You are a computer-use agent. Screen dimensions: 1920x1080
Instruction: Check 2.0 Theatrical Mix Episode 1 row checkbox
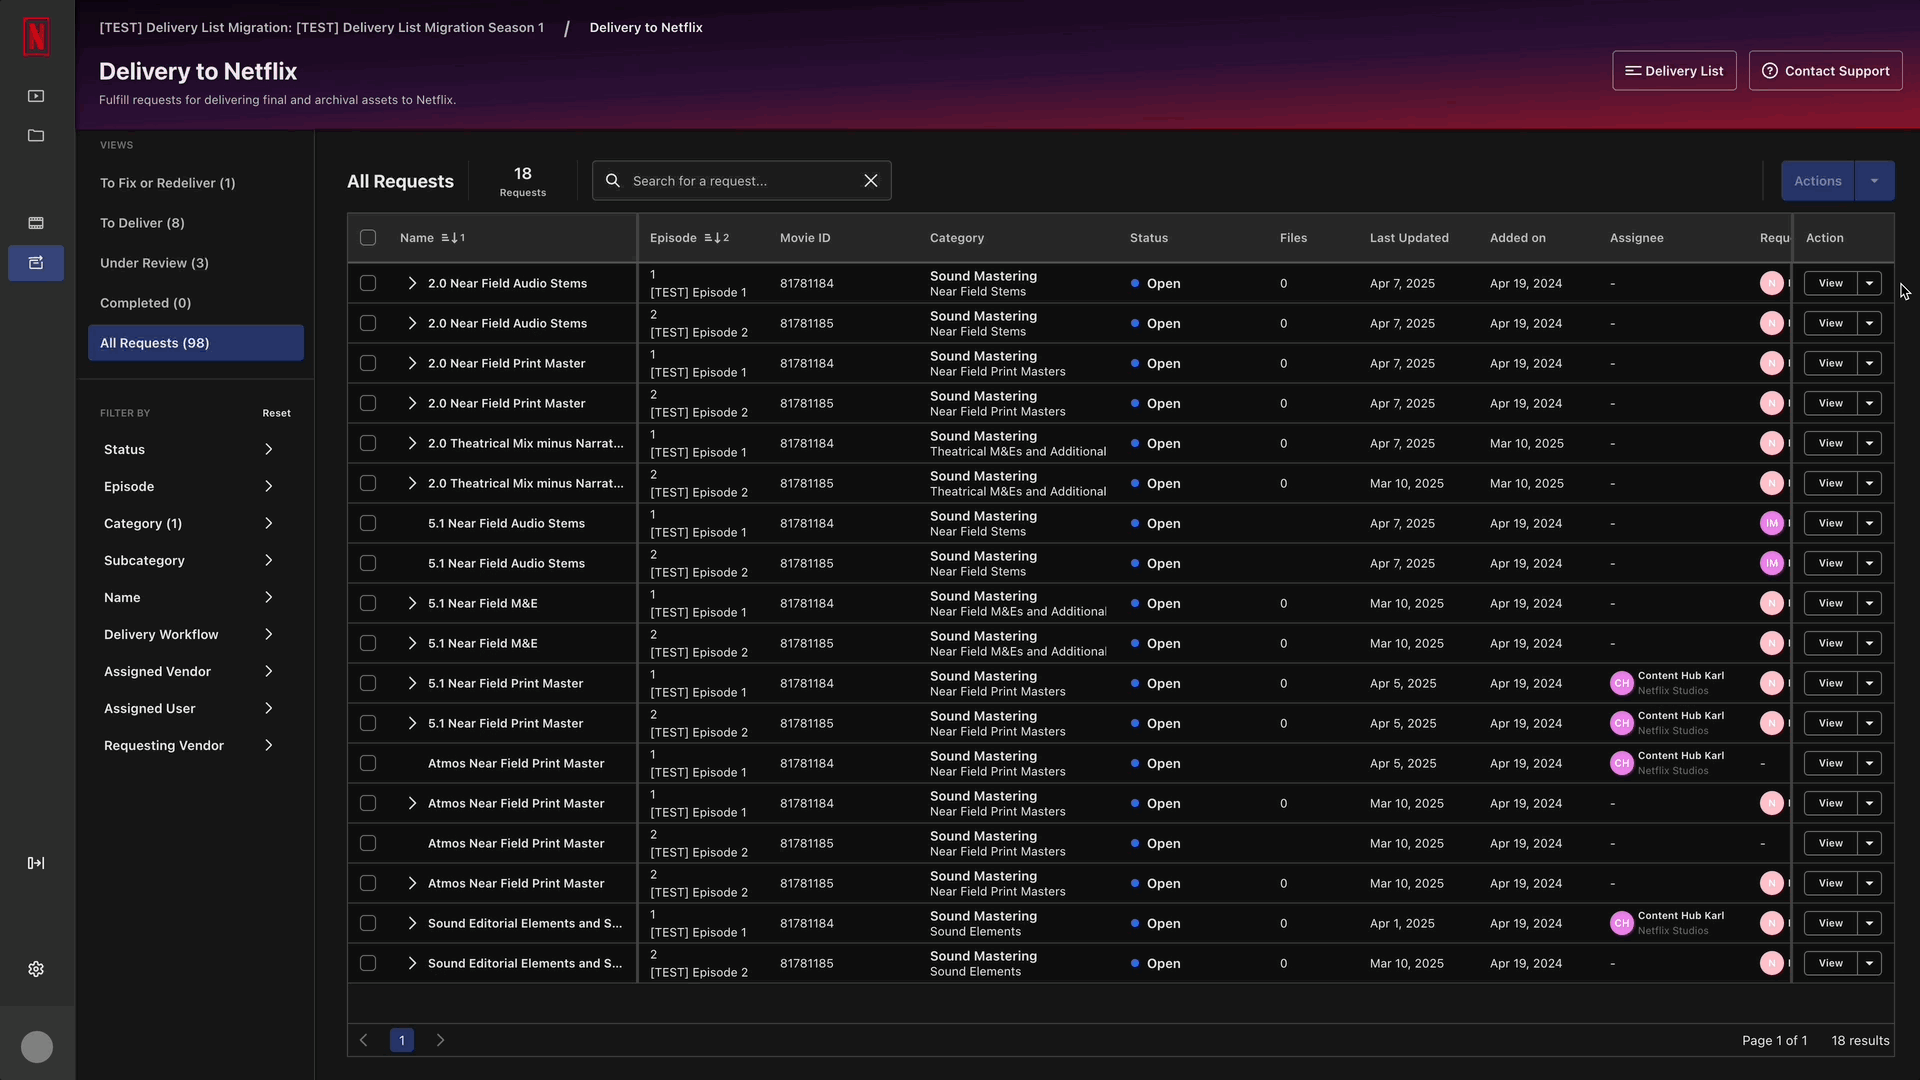pos(368,443)
